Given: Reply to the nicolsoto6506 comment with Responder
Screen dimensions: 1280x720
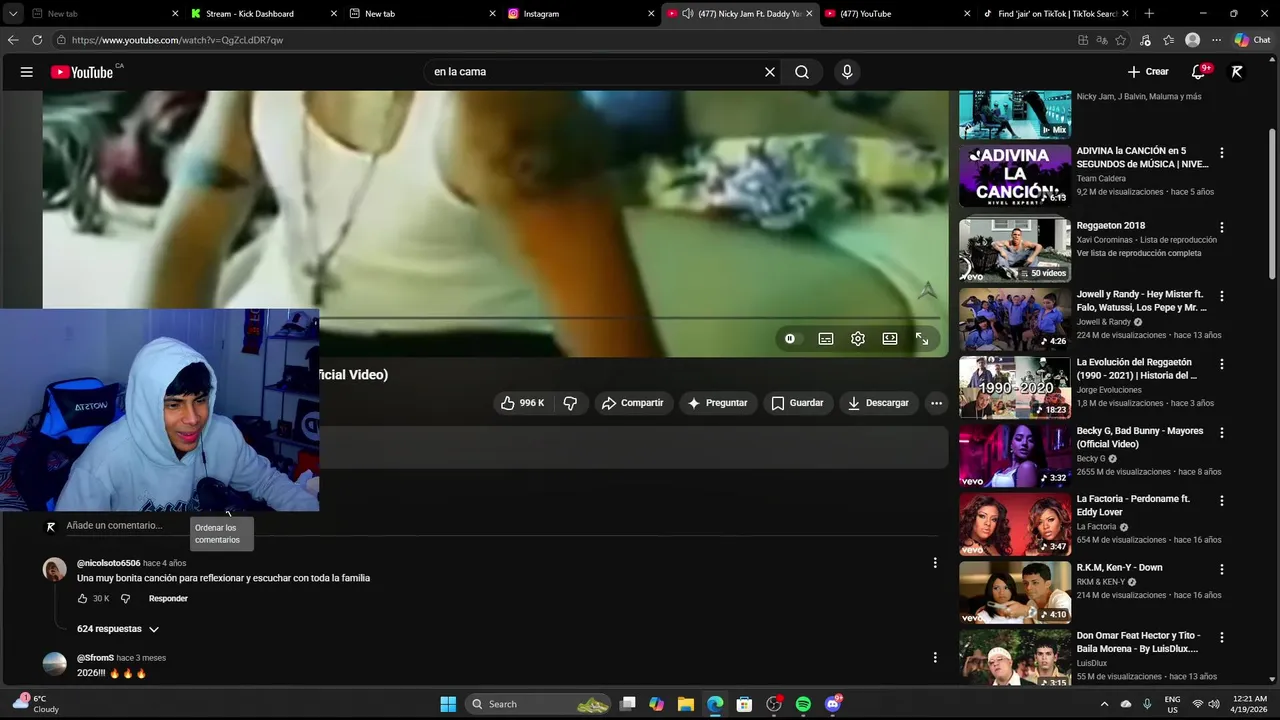Looking at the screenshot, I should 168,599.
